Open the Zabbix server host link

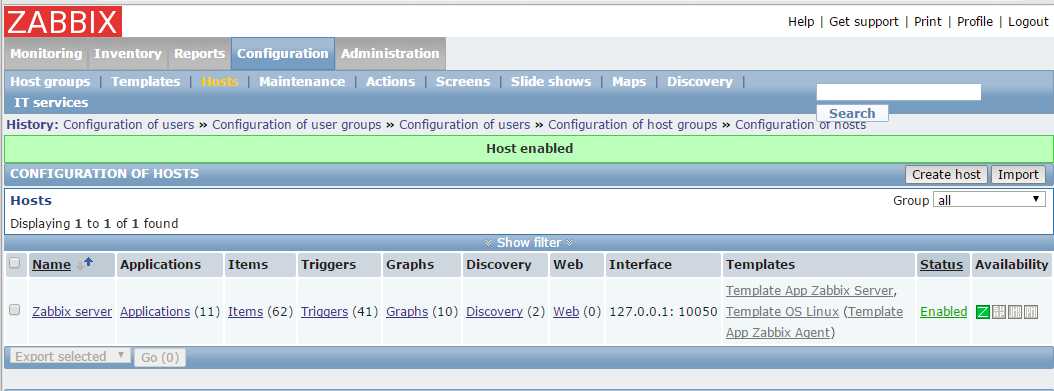(72, 312)
